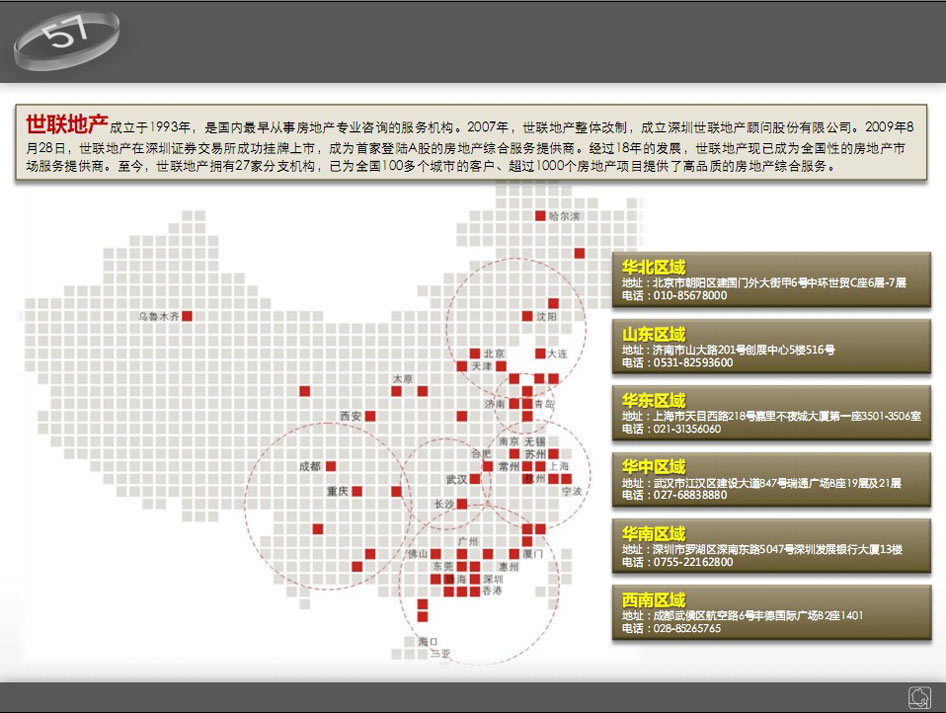Click the 西安 city label
This screenshot has height=713, width=946.
pos(351,416)
